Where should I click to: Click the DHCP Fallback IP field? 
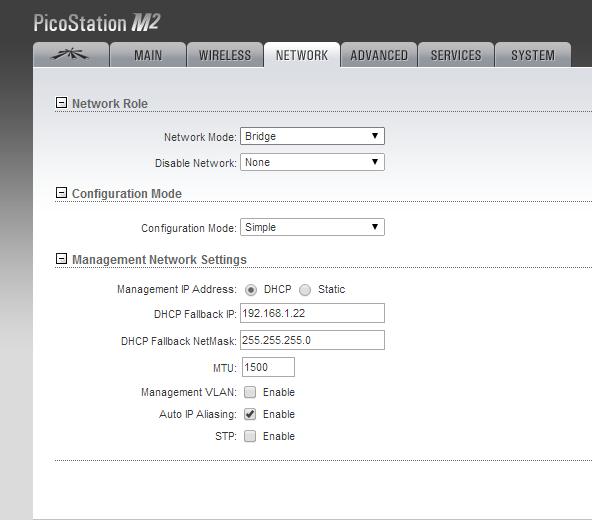312,313
